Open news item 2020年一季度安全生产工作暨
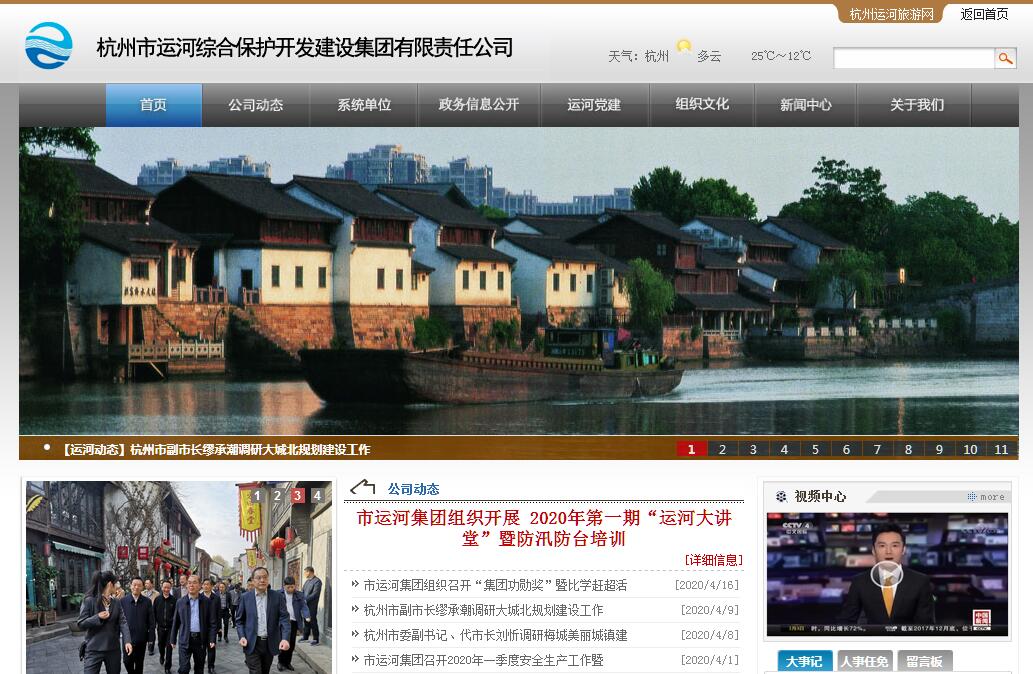 (483, 660)
